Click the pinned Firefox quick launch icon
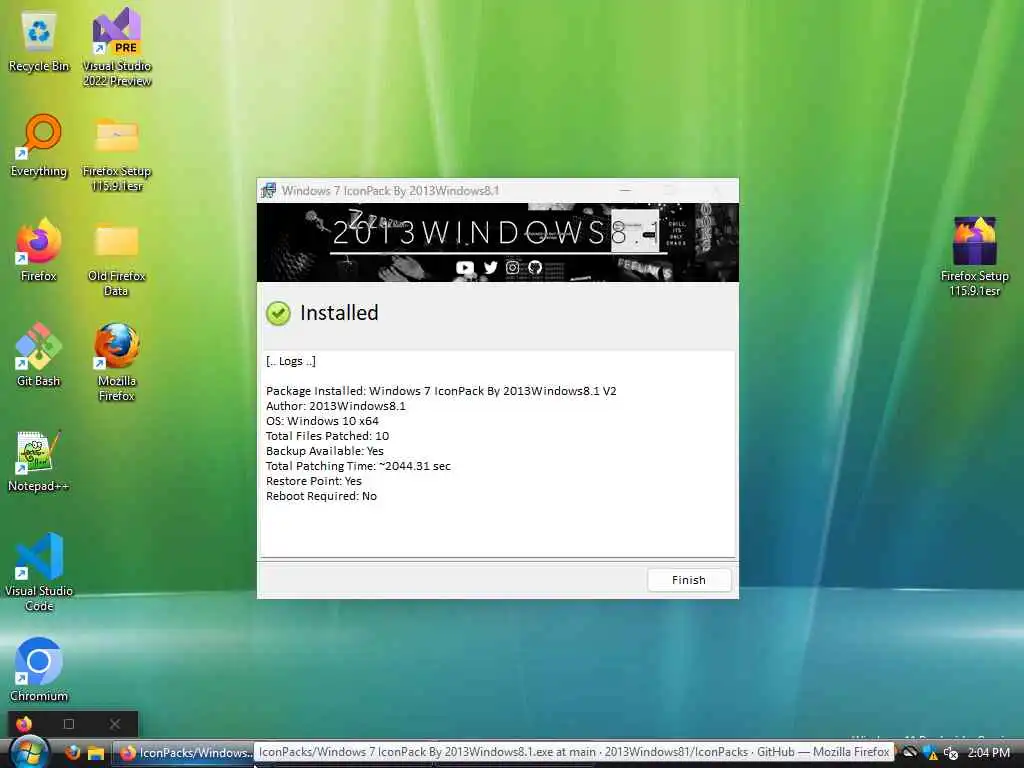The image size is (1024, 768). tap(72, 752)
